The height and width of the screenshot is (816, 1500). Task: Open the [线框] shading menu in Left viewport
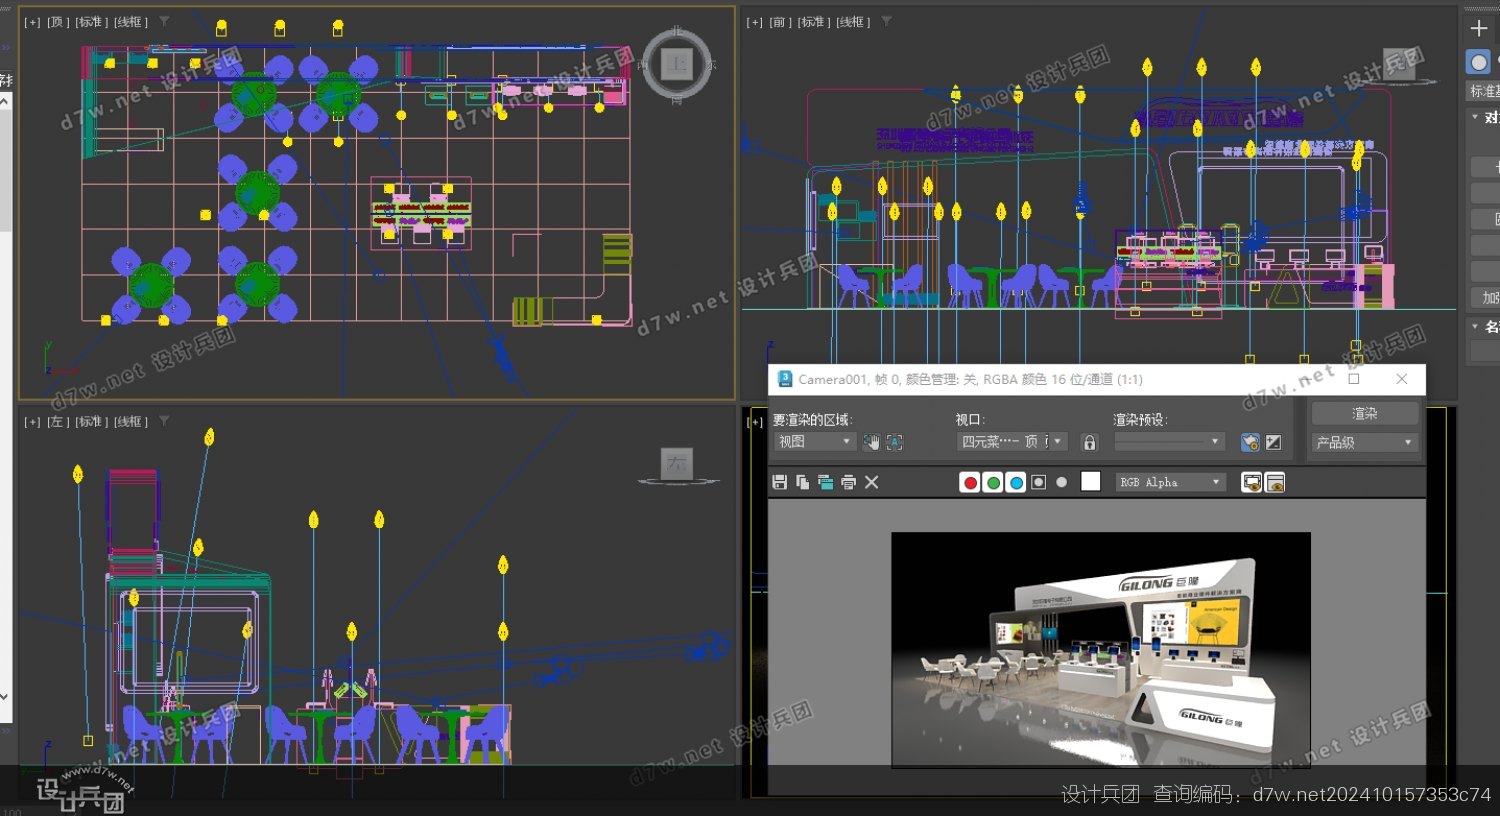tap(130, 422)
